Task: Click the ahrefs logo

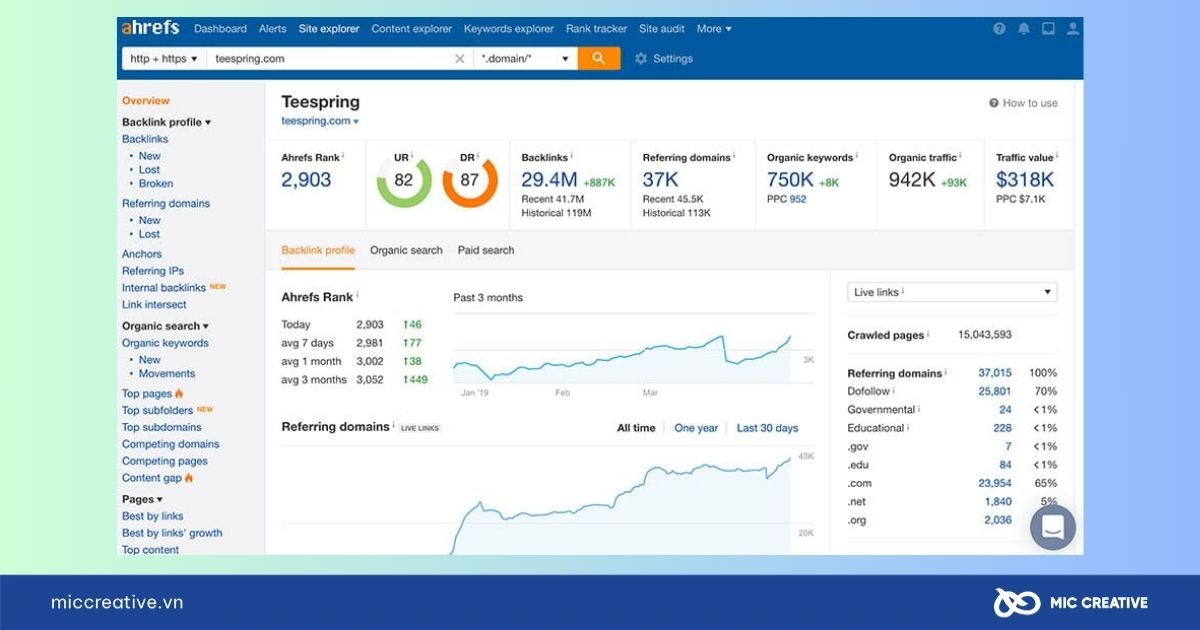Action: [x=152, y=28]
